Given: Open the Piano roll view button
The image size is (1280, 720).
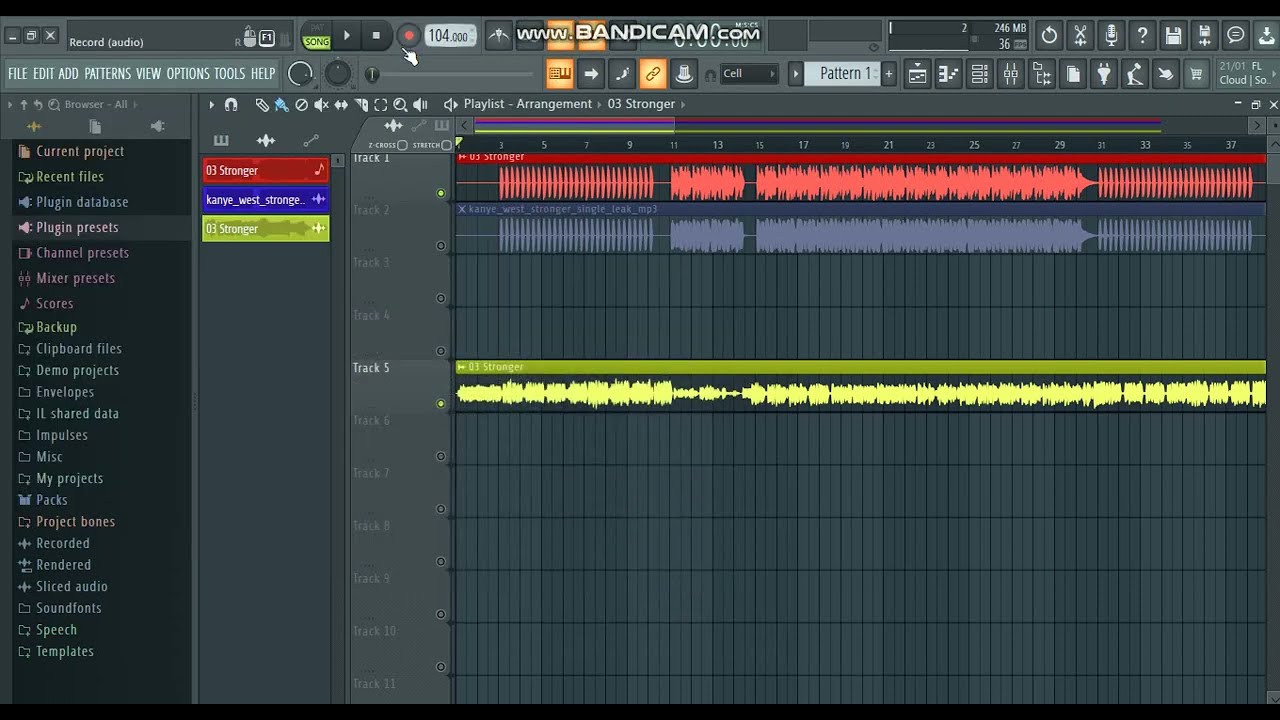Looking at the screenshot, I should (x=948, y=73).
